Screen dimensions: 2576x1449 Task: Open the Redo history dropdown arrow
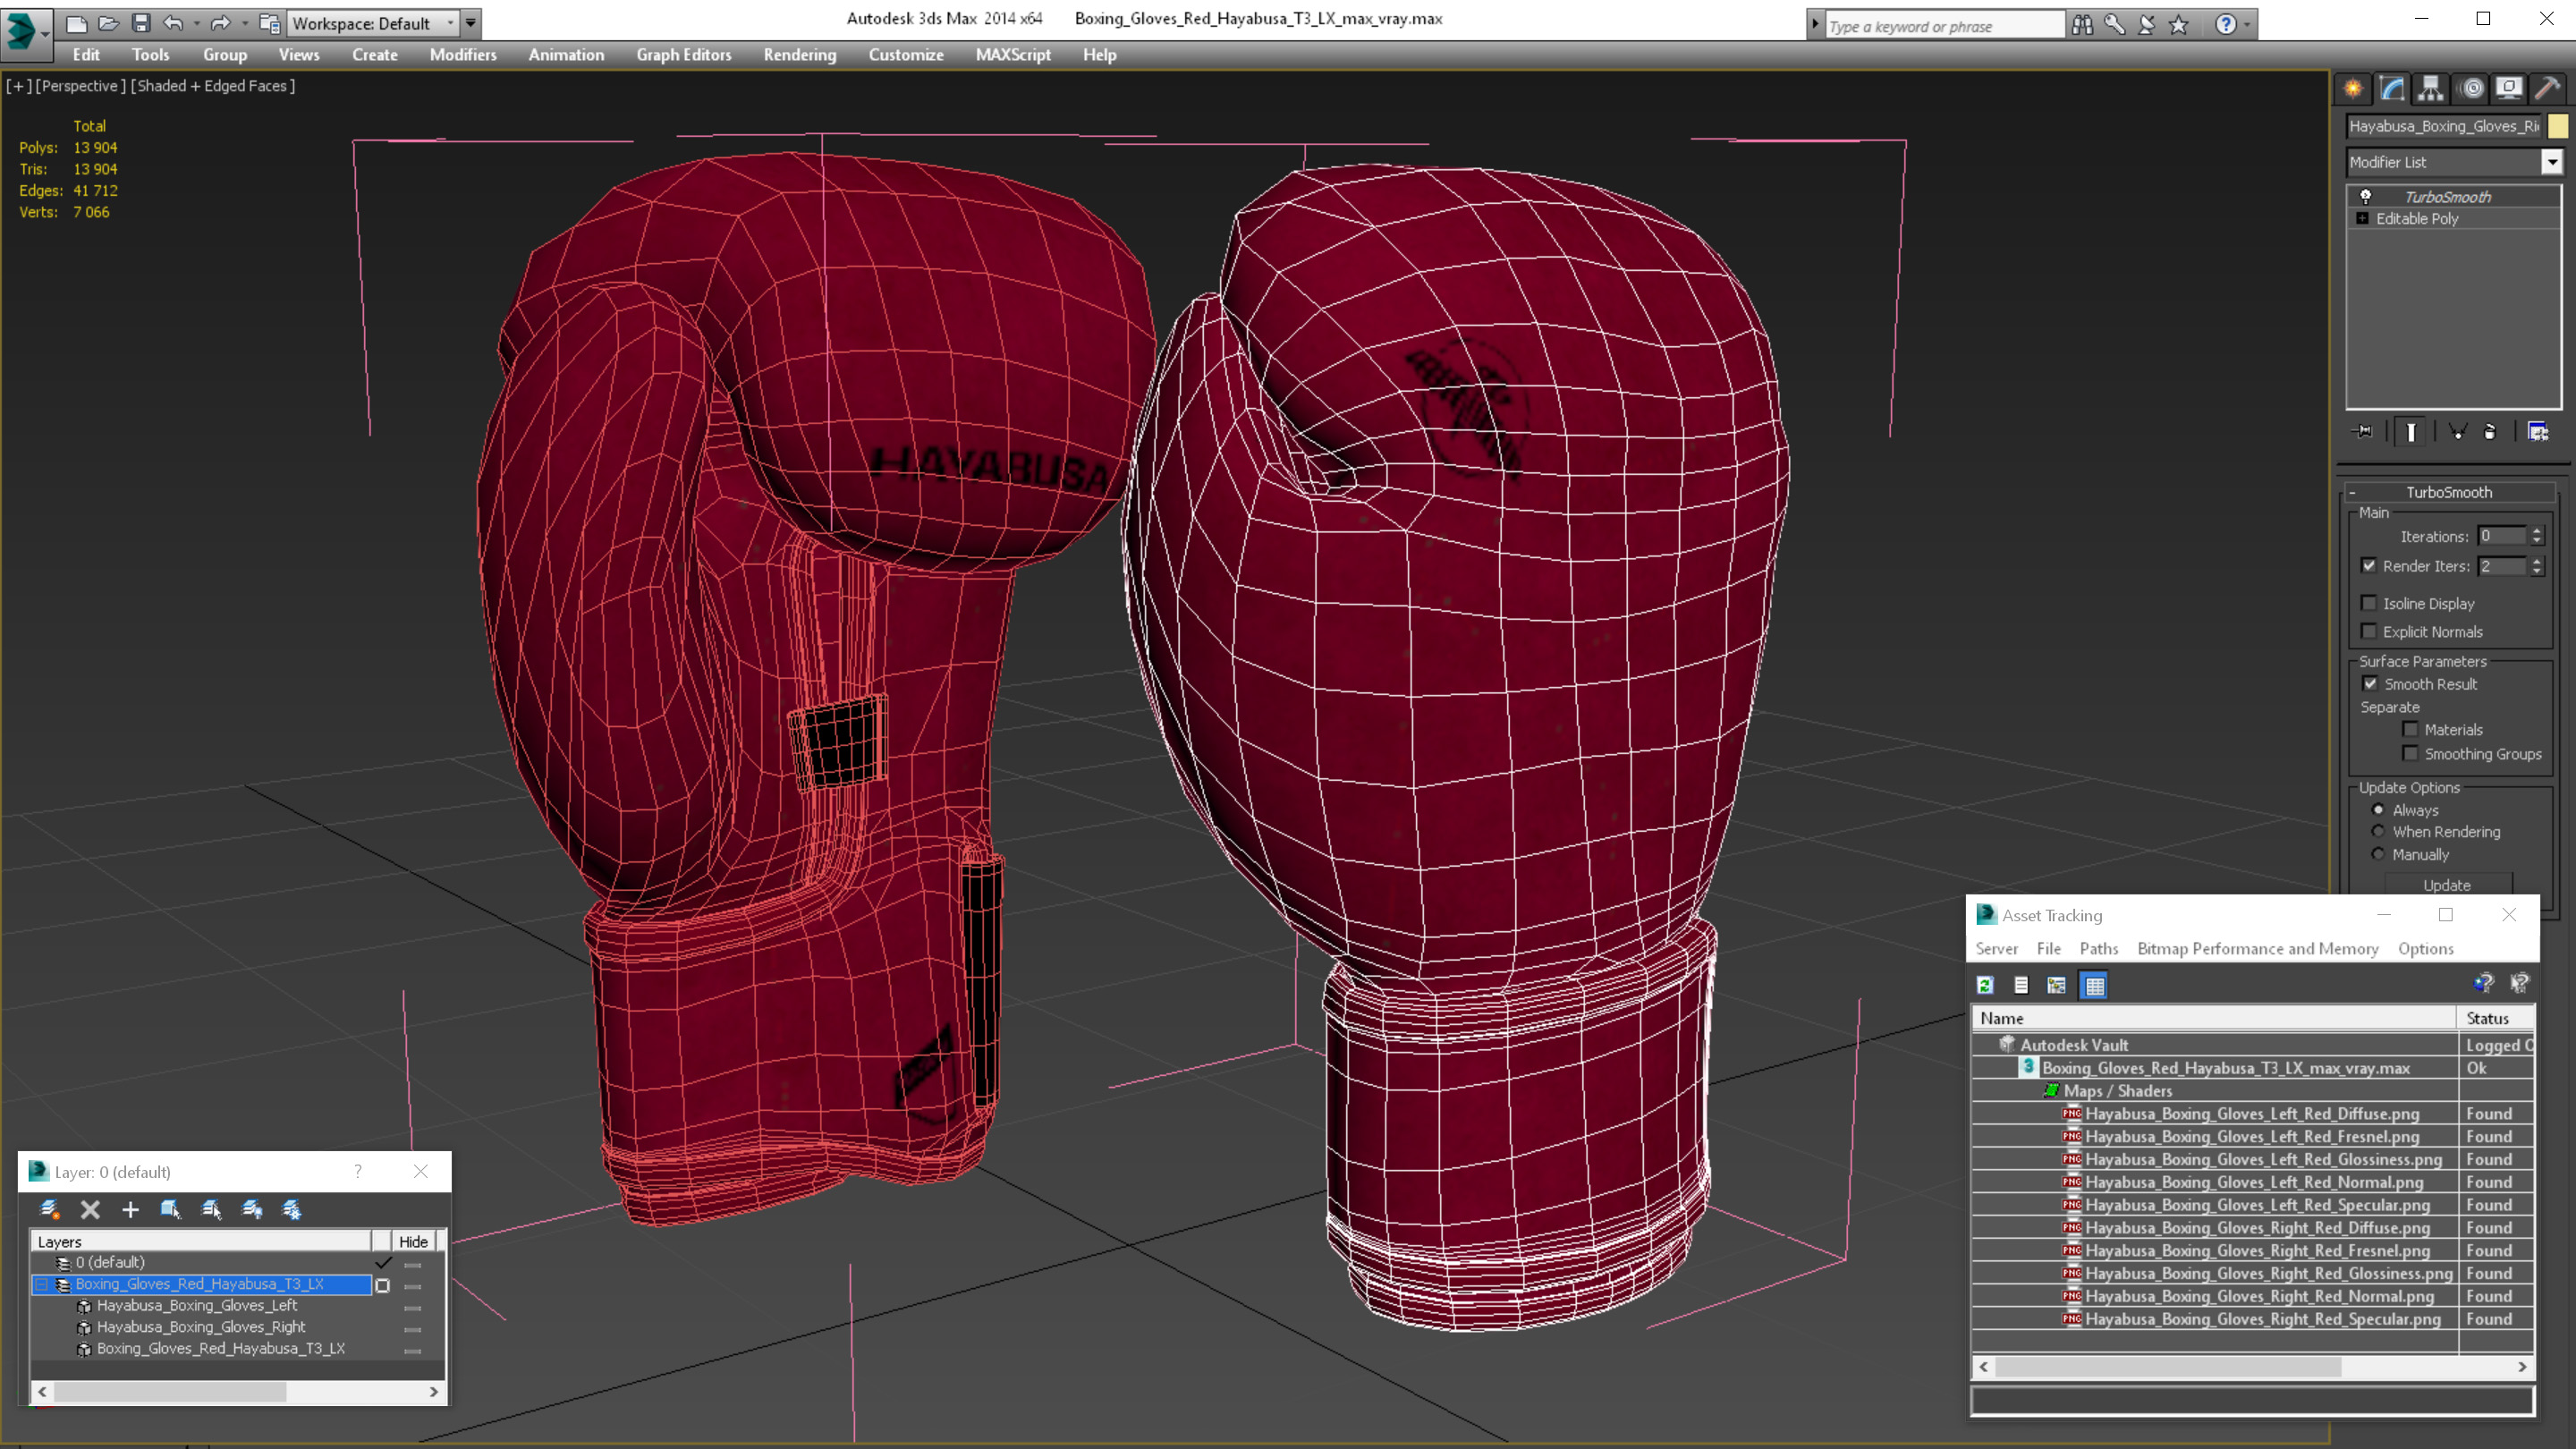[244, 23]
